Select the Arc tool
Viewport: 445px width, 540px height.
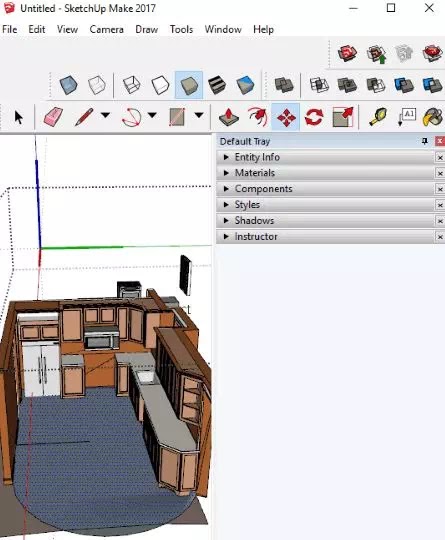click(132, 117)
